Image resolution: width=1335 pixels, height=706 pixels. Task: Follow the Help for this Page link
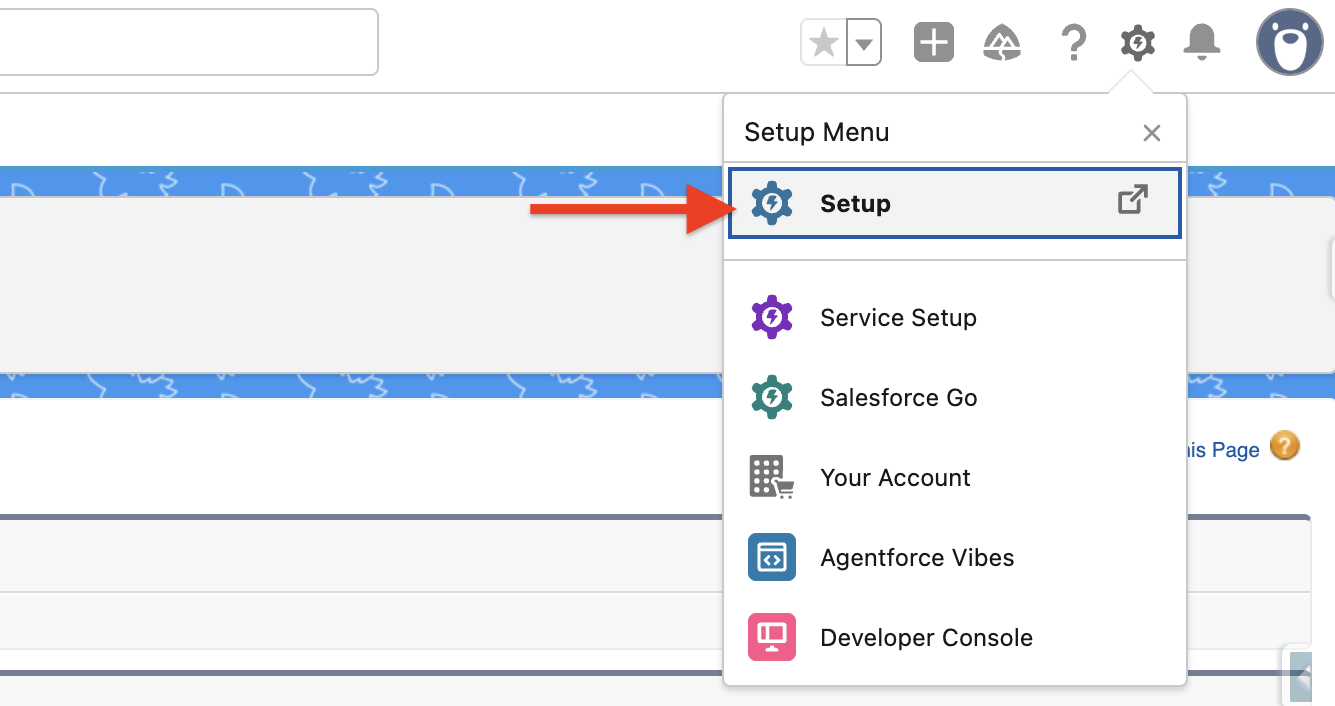point(1222,450)
